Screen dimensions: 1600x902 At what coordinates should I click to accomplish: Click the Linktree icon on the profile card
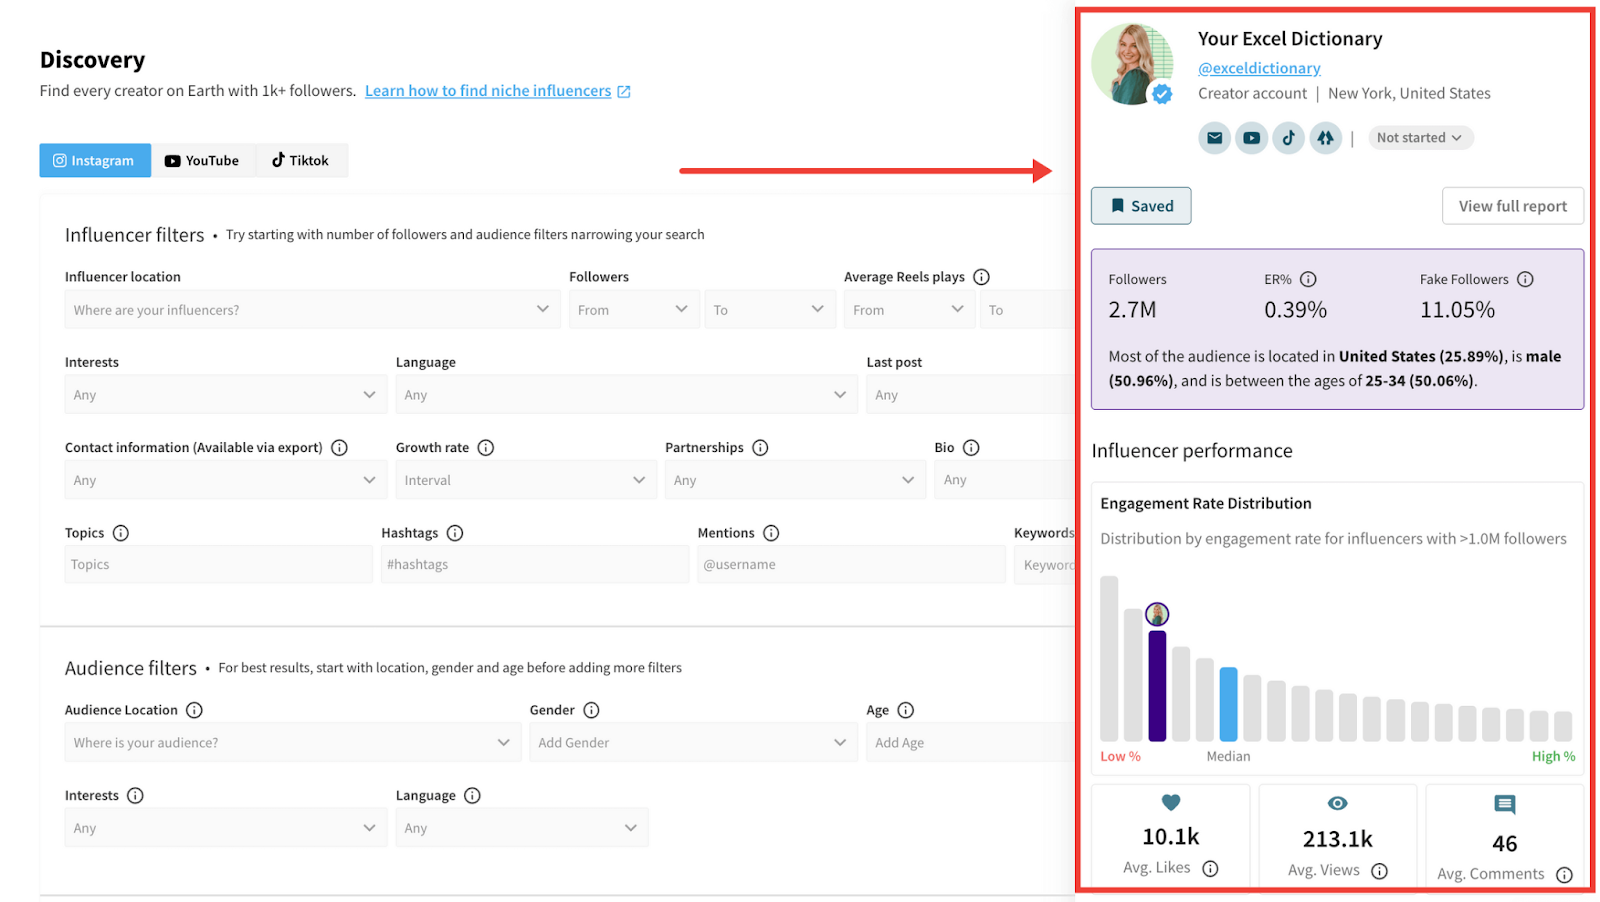[x=1325, y=137]
